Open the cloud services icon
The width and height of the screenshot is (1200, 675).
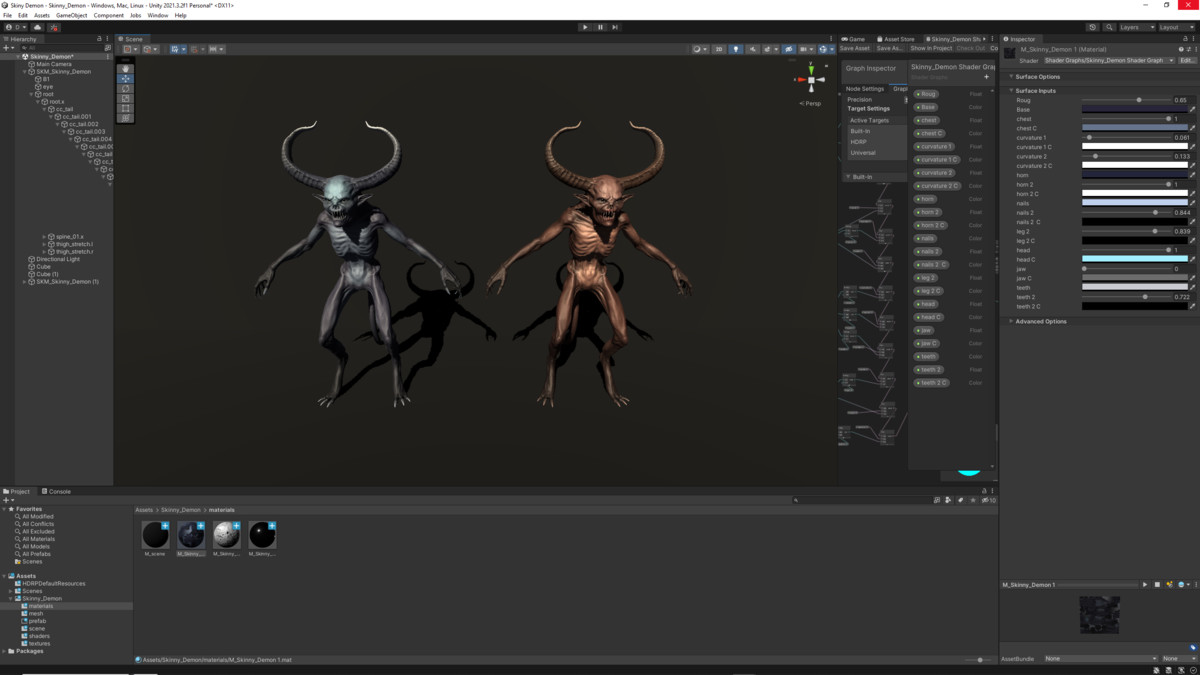(38, 27)
